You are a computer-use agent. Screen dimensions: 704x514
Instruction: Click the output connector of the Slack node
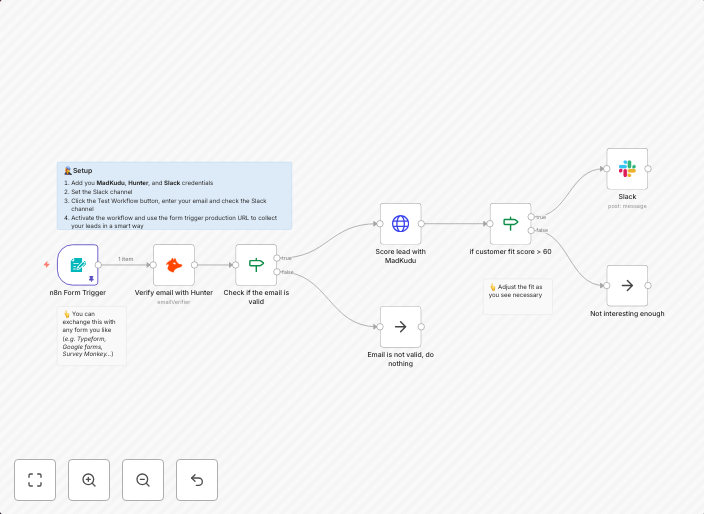tap(648, 169)
